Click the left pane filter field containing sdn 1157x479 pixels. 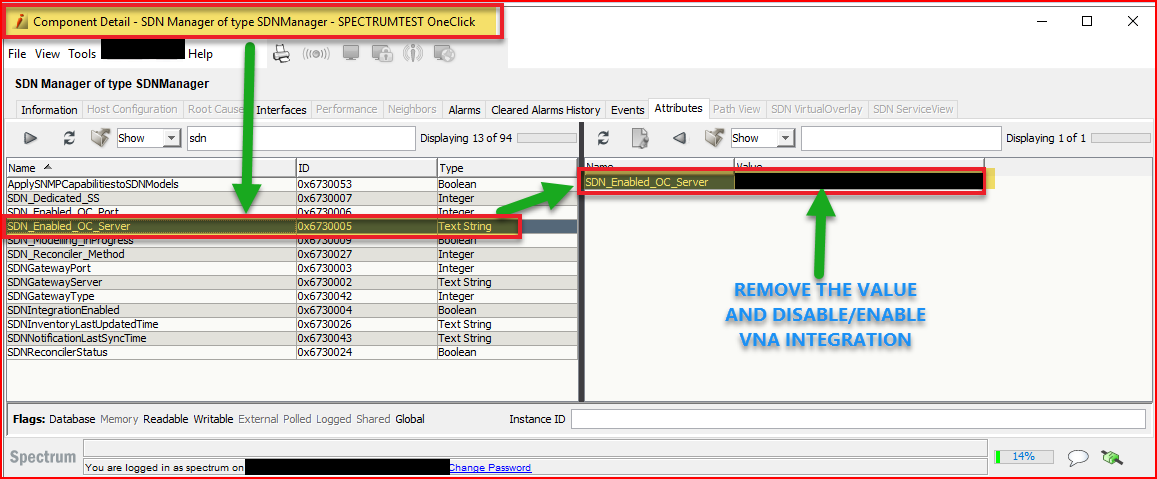(x=301, y=138)
